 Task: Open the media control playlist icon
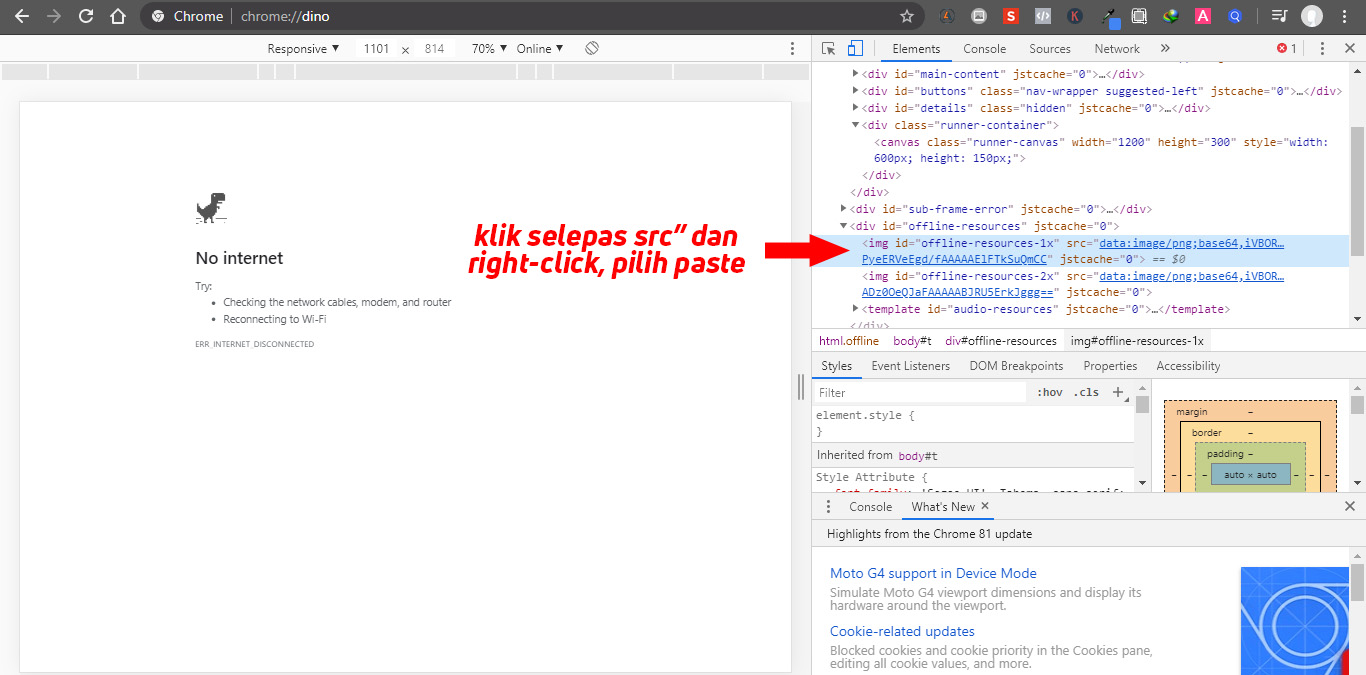[1279, 16]
